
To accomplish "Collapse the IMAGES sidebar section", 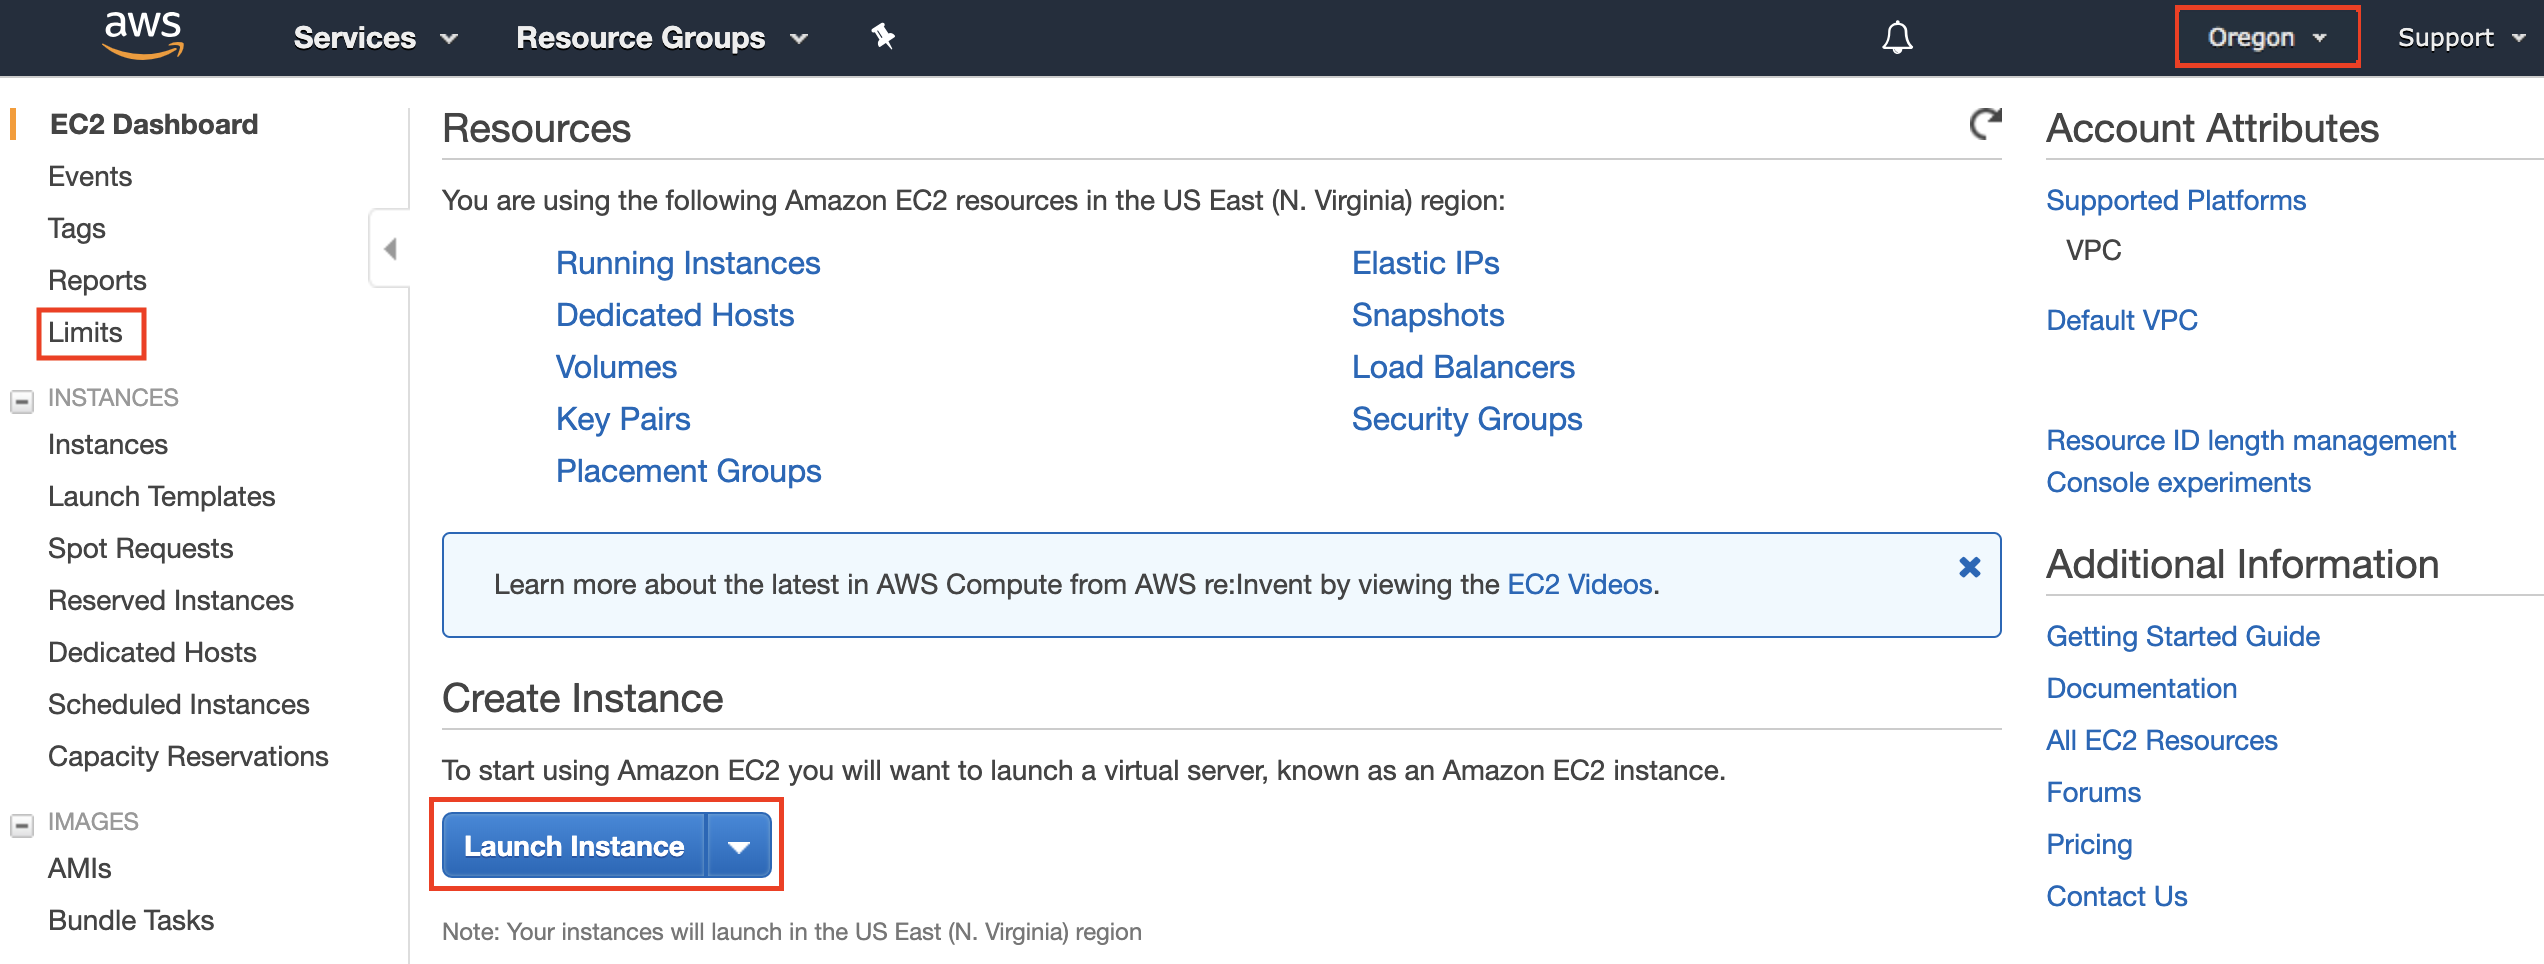I will tap(22, 825).
